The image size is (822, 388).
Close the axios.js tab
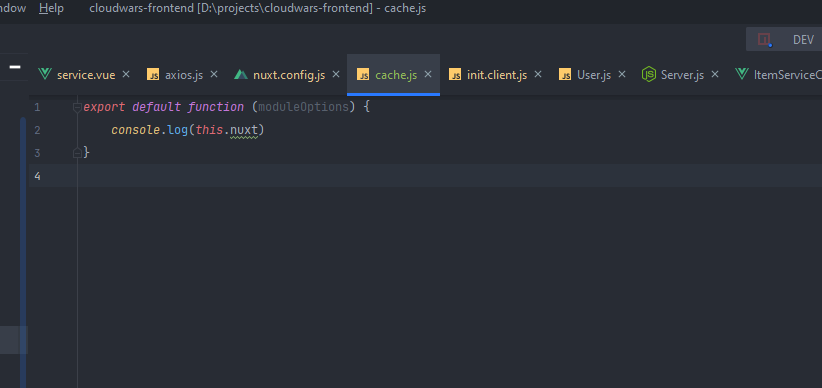click(214, 74)
